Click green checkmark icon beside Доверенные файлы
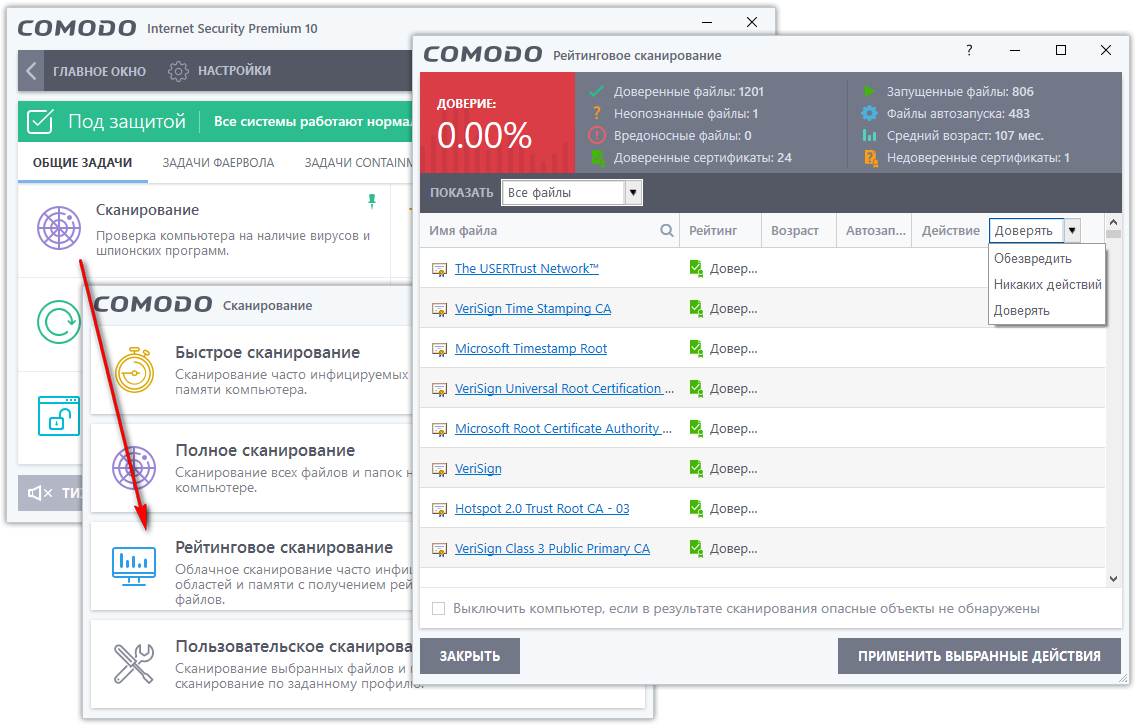Image resolution: width=1137 pixels, height=726 pixels. click(x=596, y=91)
